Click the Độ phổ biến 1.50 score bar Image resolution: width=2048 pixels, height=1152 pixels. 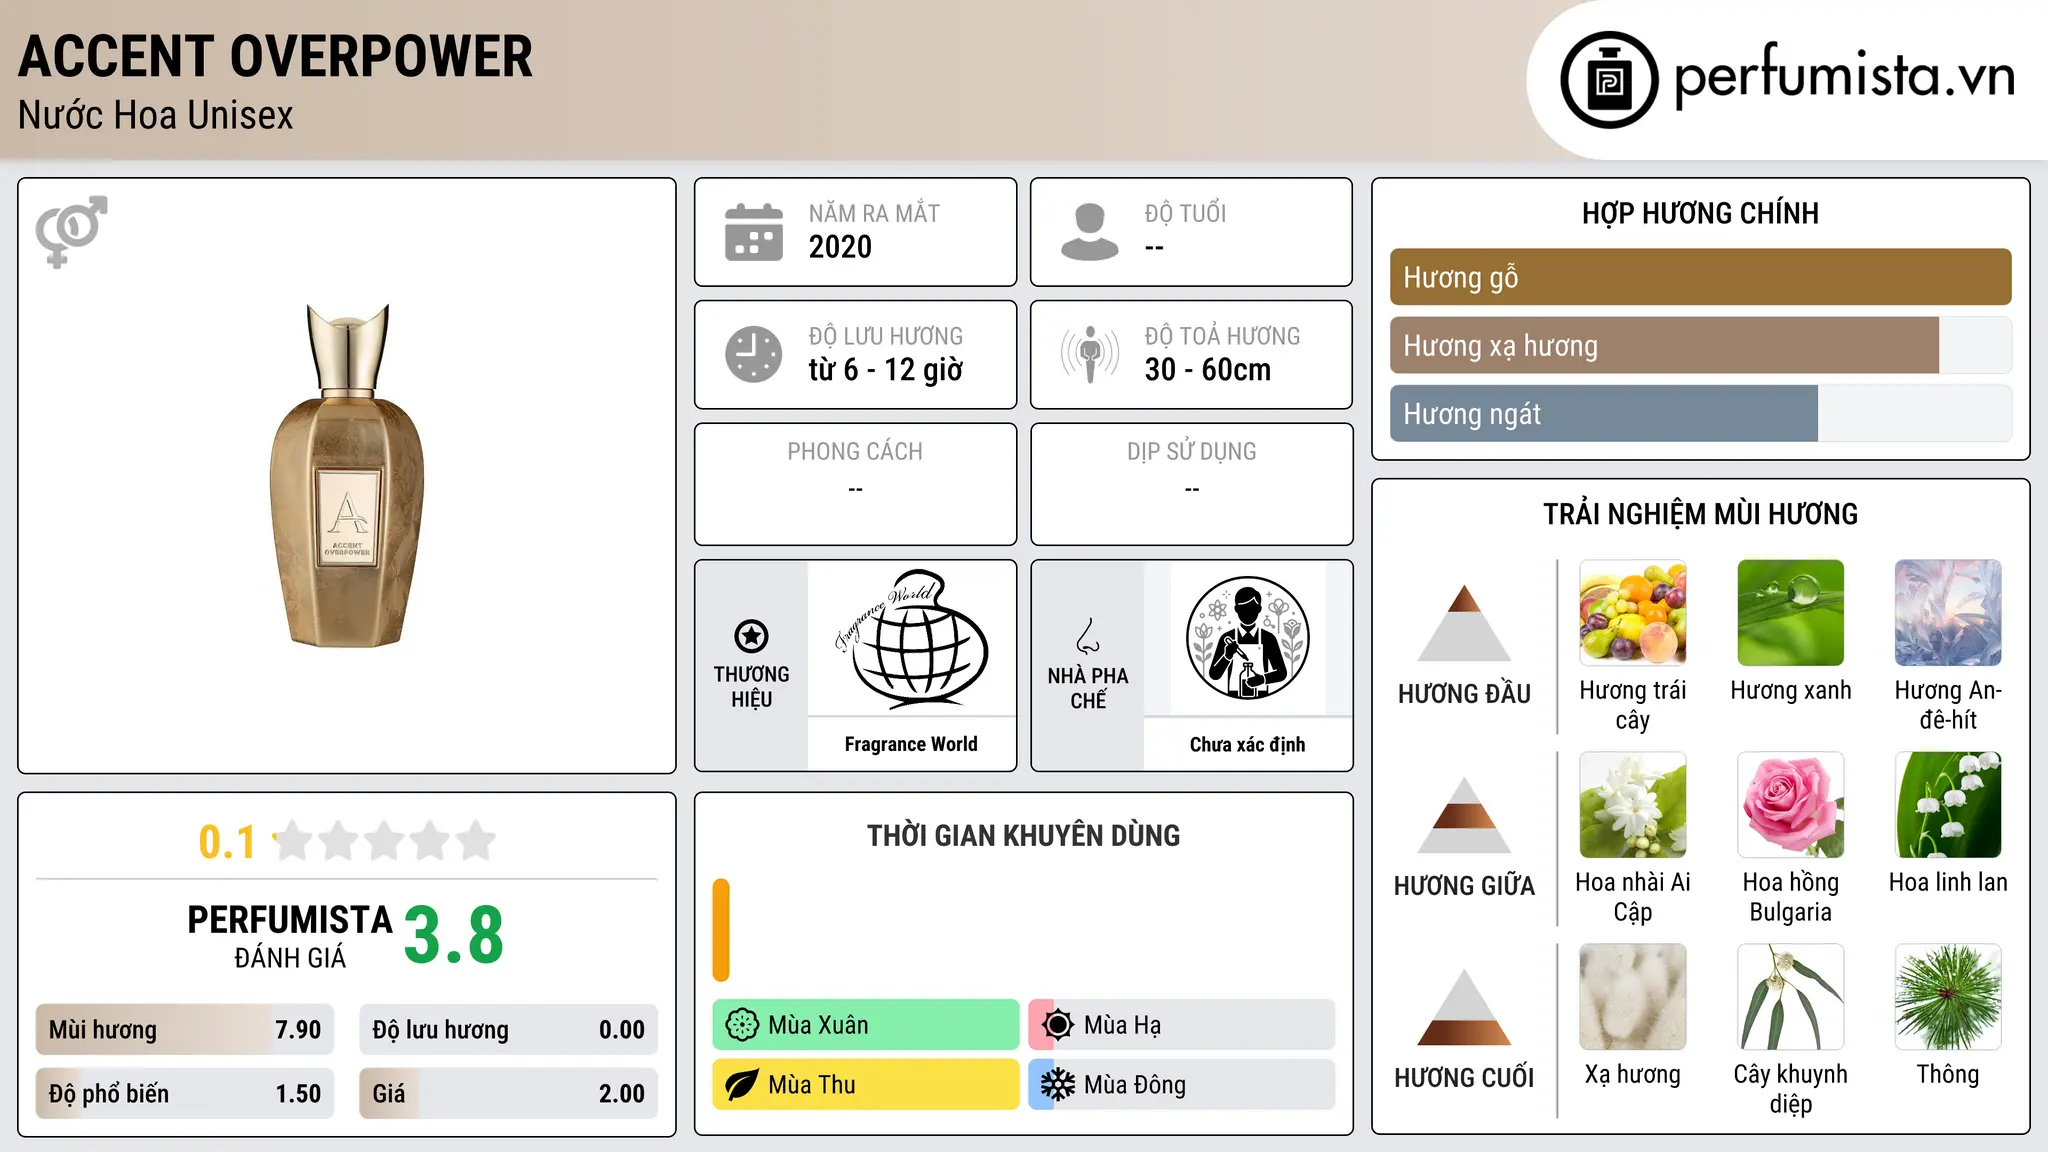185,1093
